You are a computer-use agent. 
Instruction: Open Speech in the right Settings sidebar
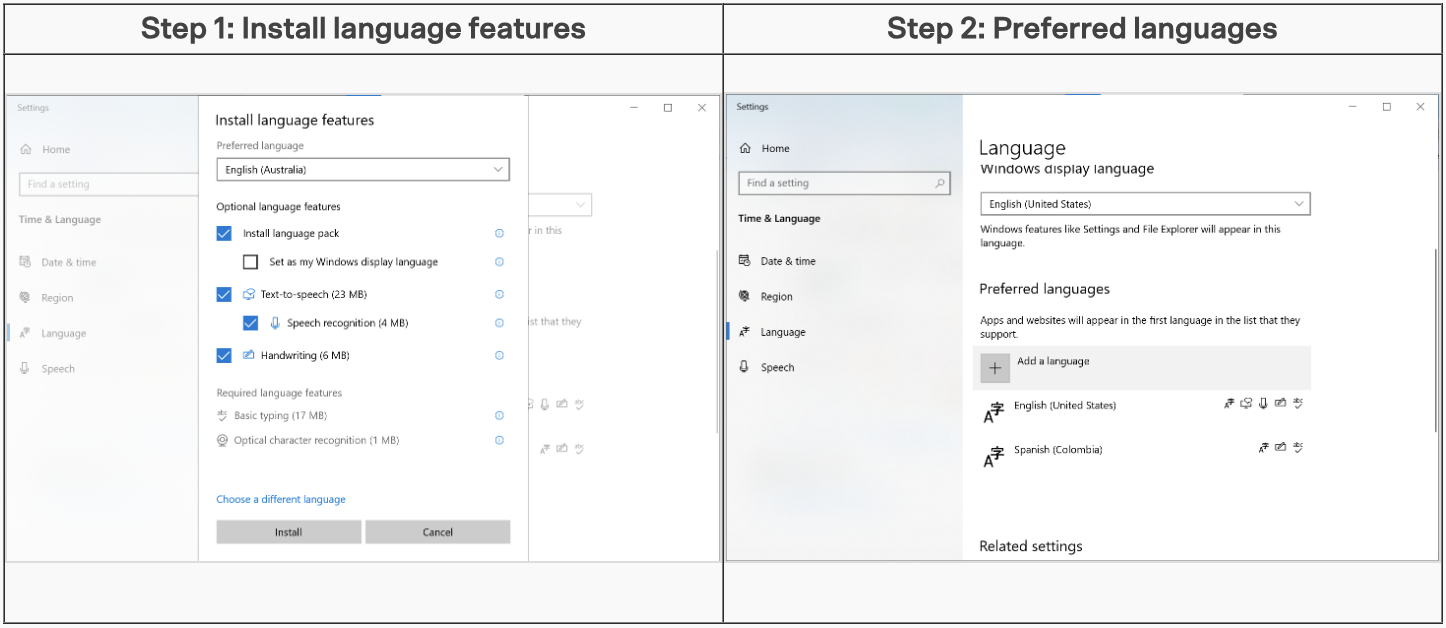[777, 368]
